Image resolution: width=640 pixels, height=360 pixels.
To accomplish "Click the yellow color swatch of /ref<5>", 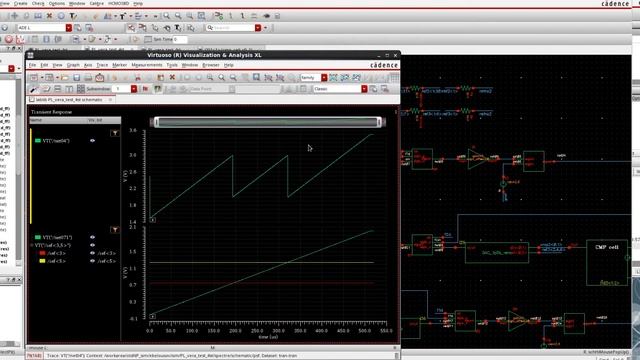I will click(x=42, y=261).
